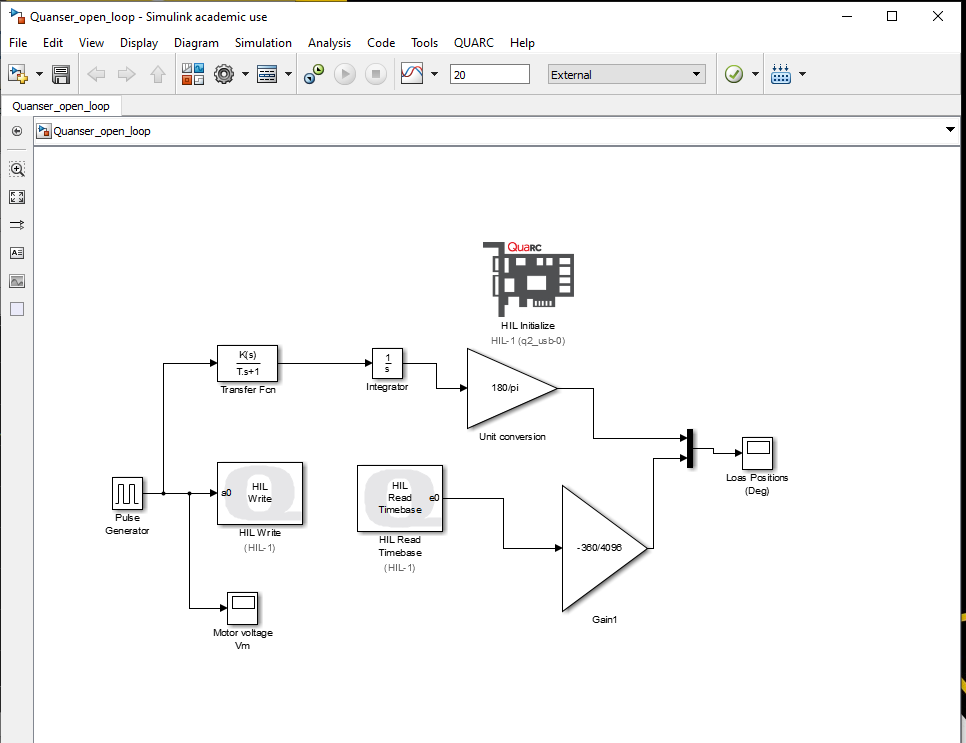Viewport: 966px width, 743px height.
Task: Open Model Configuration Parameters gear icon
Action: (x=224, y=73)
